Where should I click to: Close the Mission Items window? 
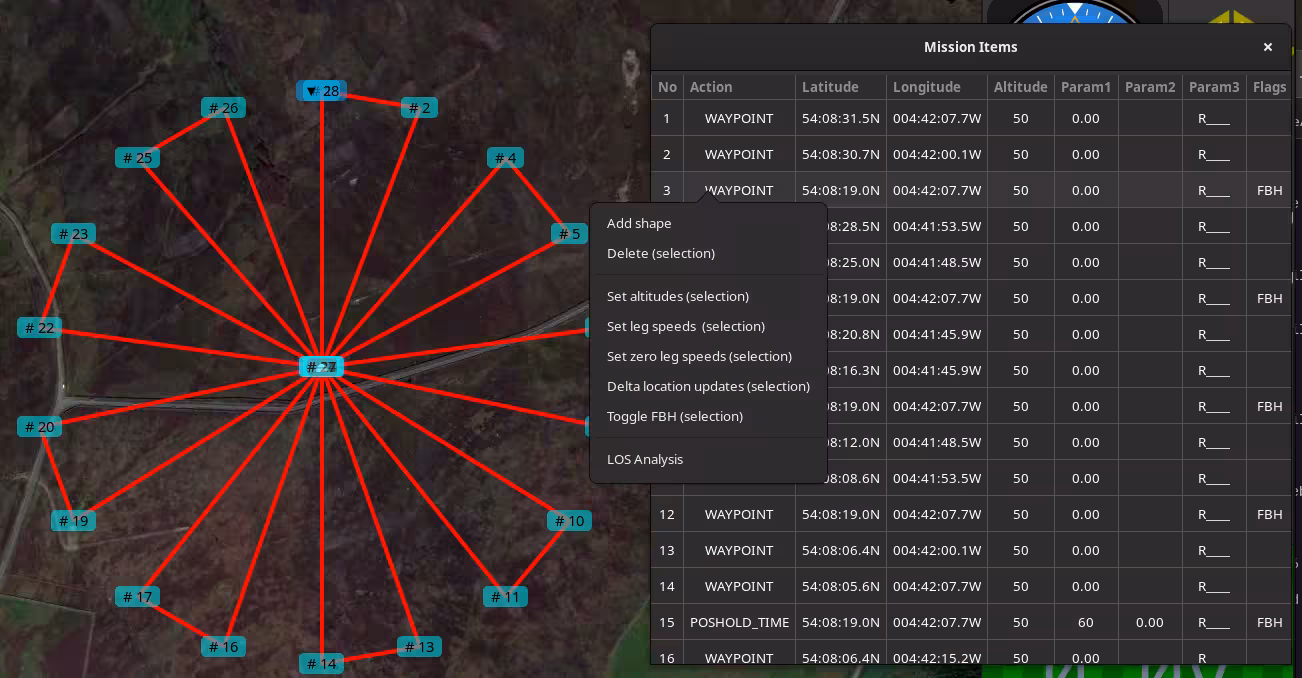point(1267,47)
